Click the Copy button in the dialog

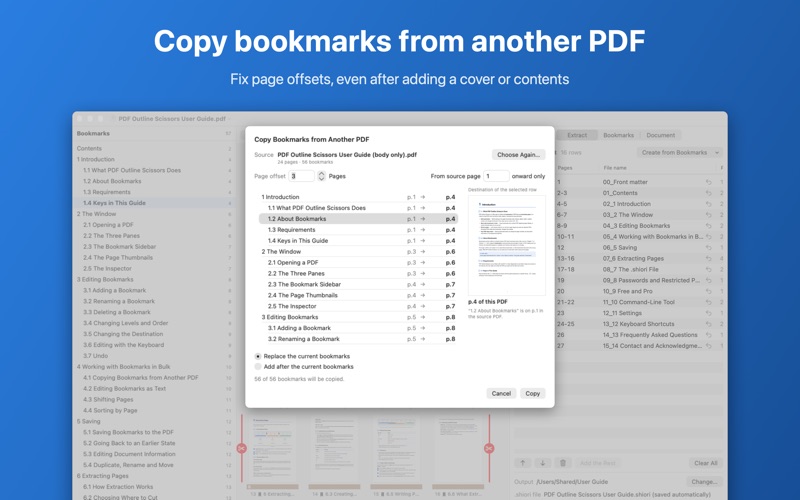click(533, 393)
